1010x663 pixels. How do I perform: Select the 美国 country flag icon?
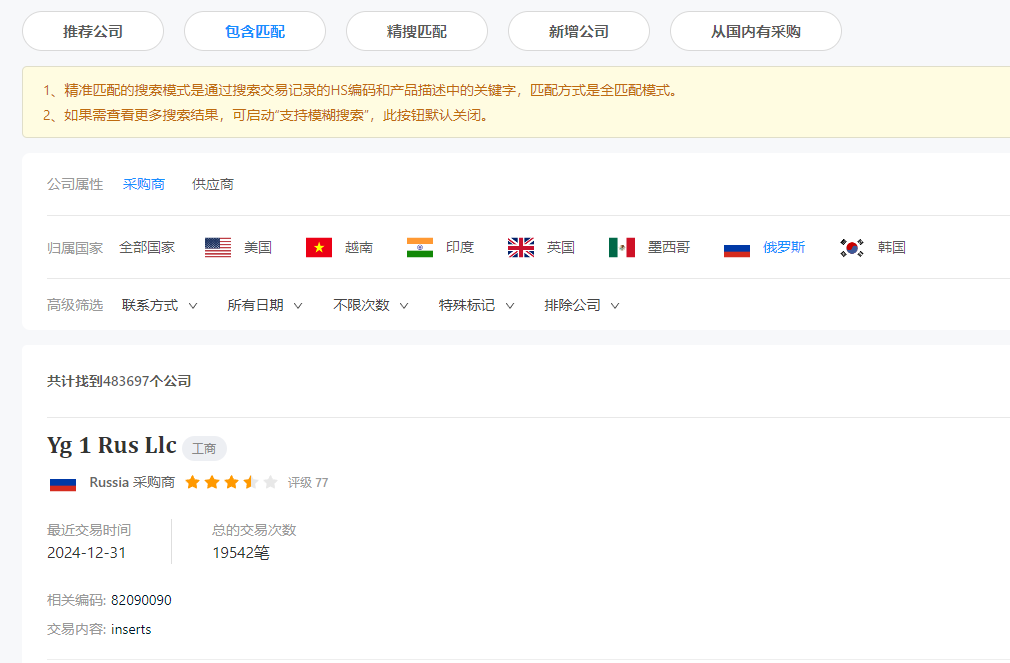tap(218, 246)
